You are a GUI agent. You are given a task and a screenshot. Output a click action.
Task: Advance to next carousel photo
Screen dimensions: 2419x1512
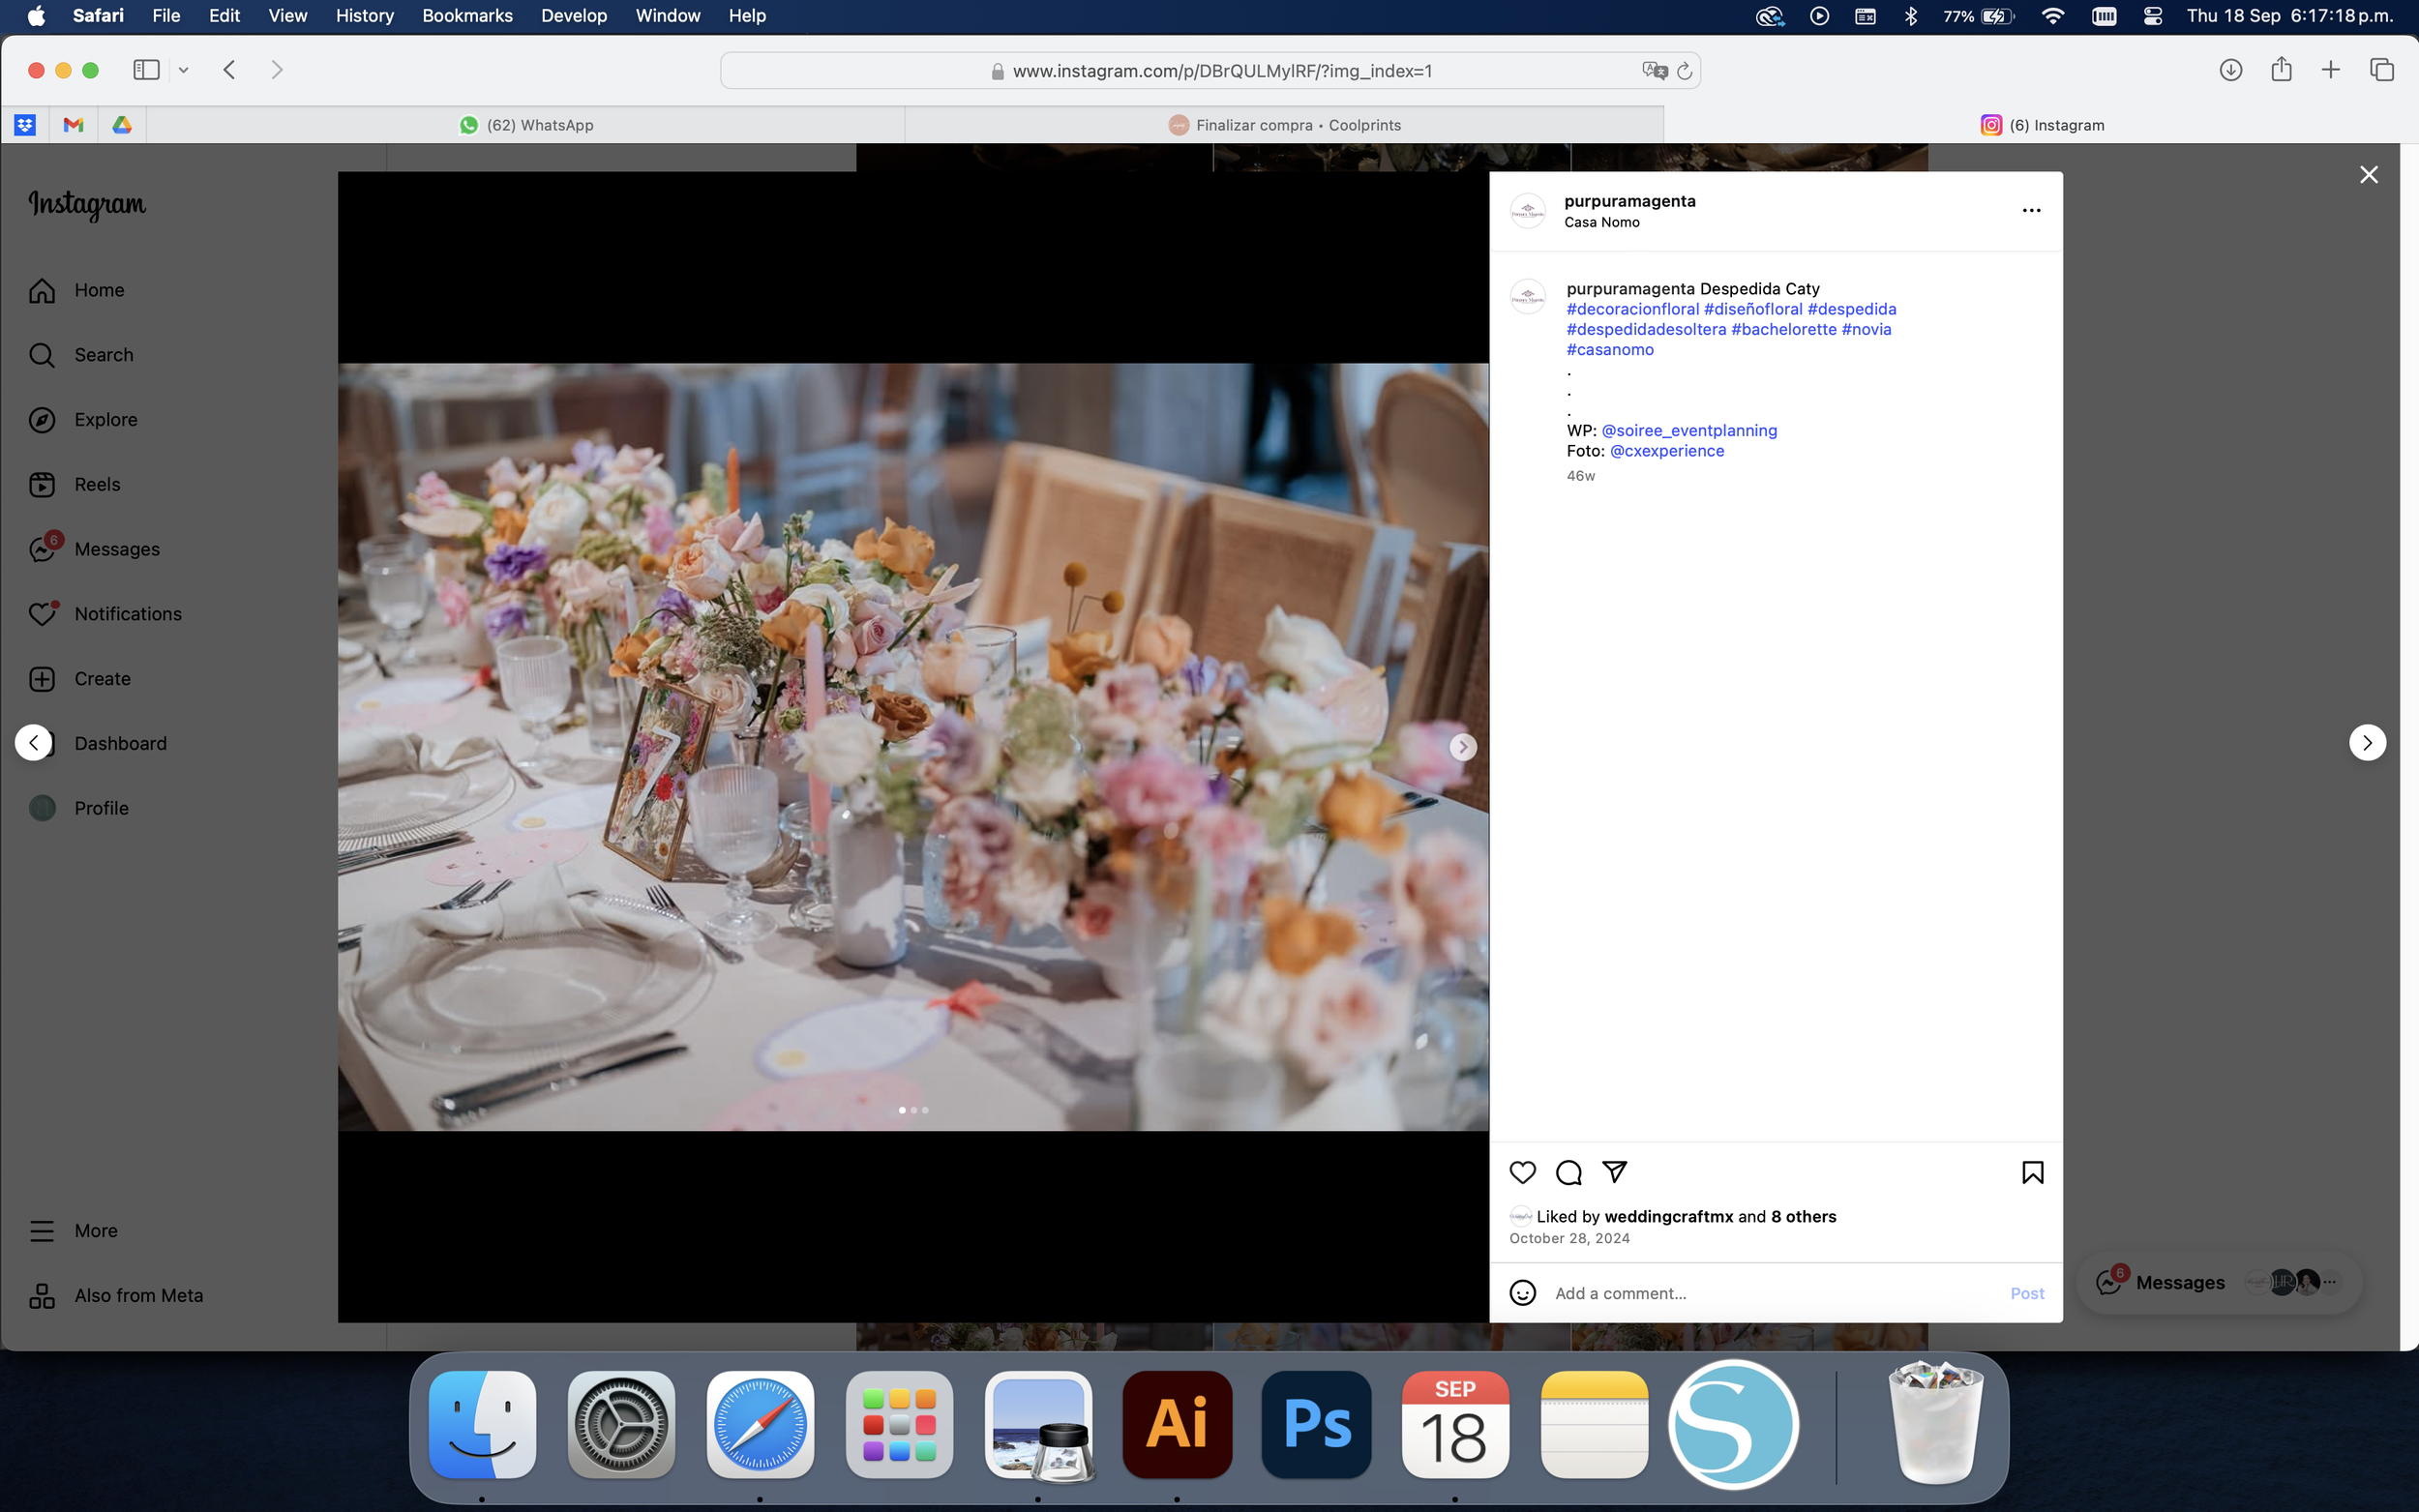coord(1462,747)
